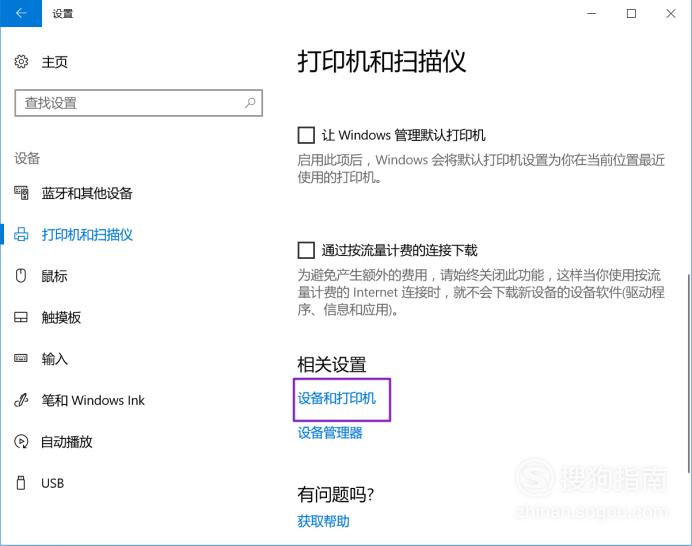The height and width of the screenshot is (546, 692).
Task: Click the USB icon in sidebar
Action: click(21, 483)
